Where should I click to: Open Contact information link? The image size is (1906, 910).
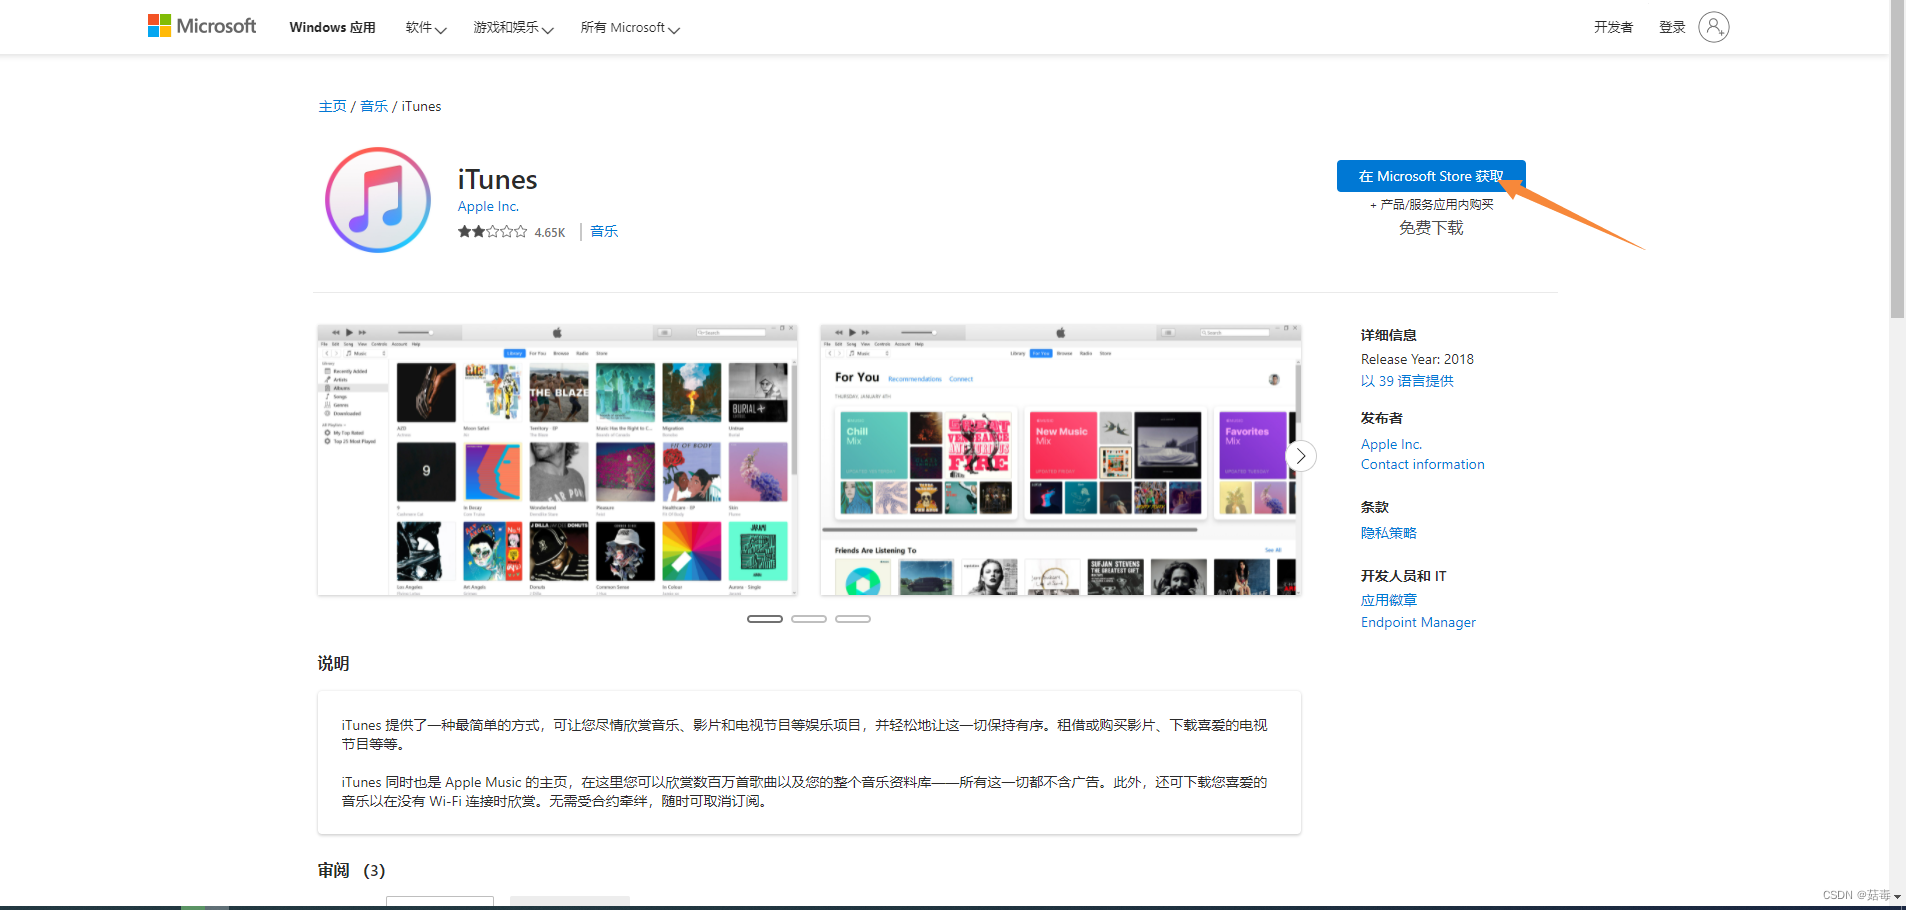[1422, 464]
